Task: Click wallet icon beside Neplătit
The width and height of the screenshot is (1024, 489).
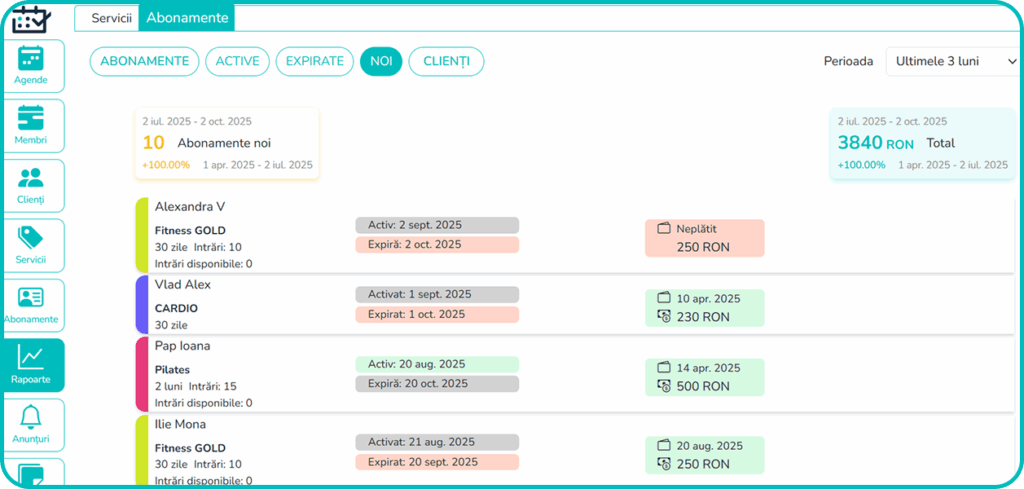Action: coord(662,229)
